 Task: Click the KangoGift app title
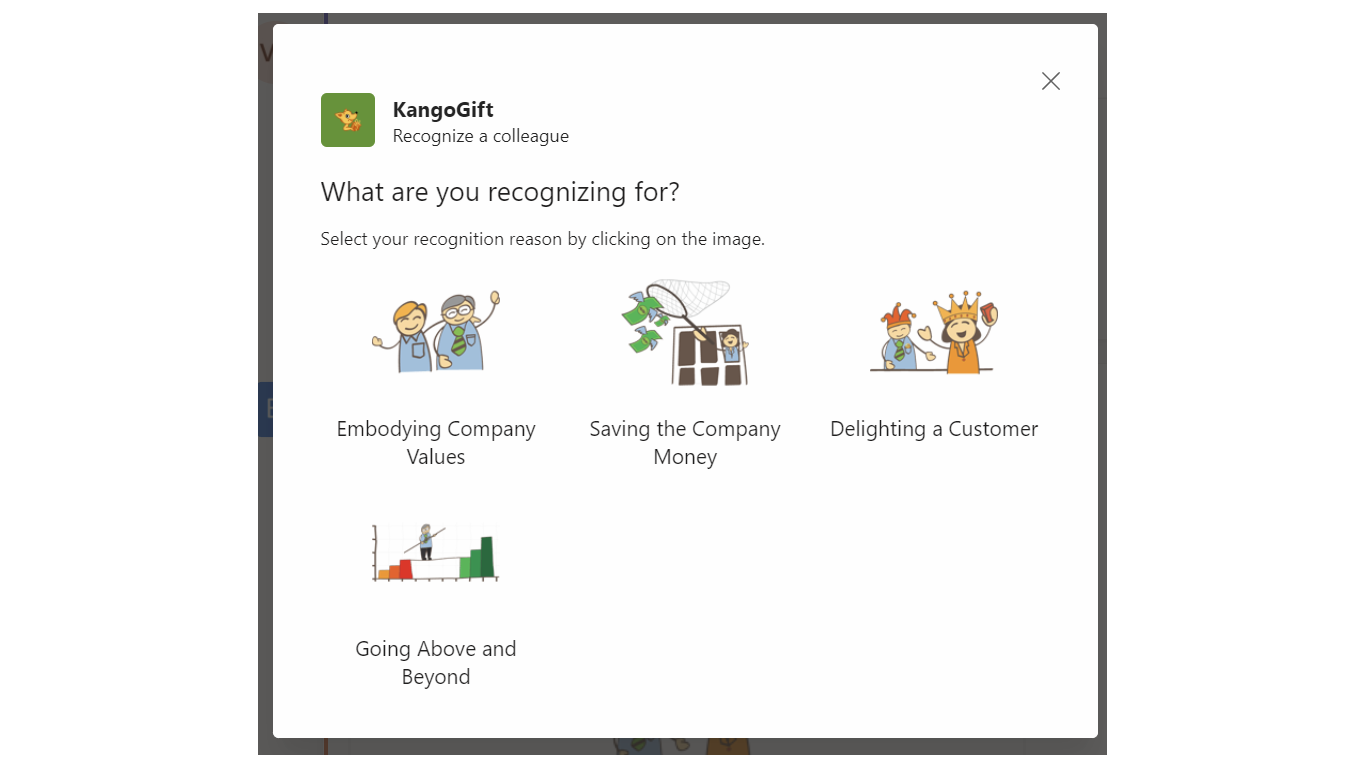(443, 110)
